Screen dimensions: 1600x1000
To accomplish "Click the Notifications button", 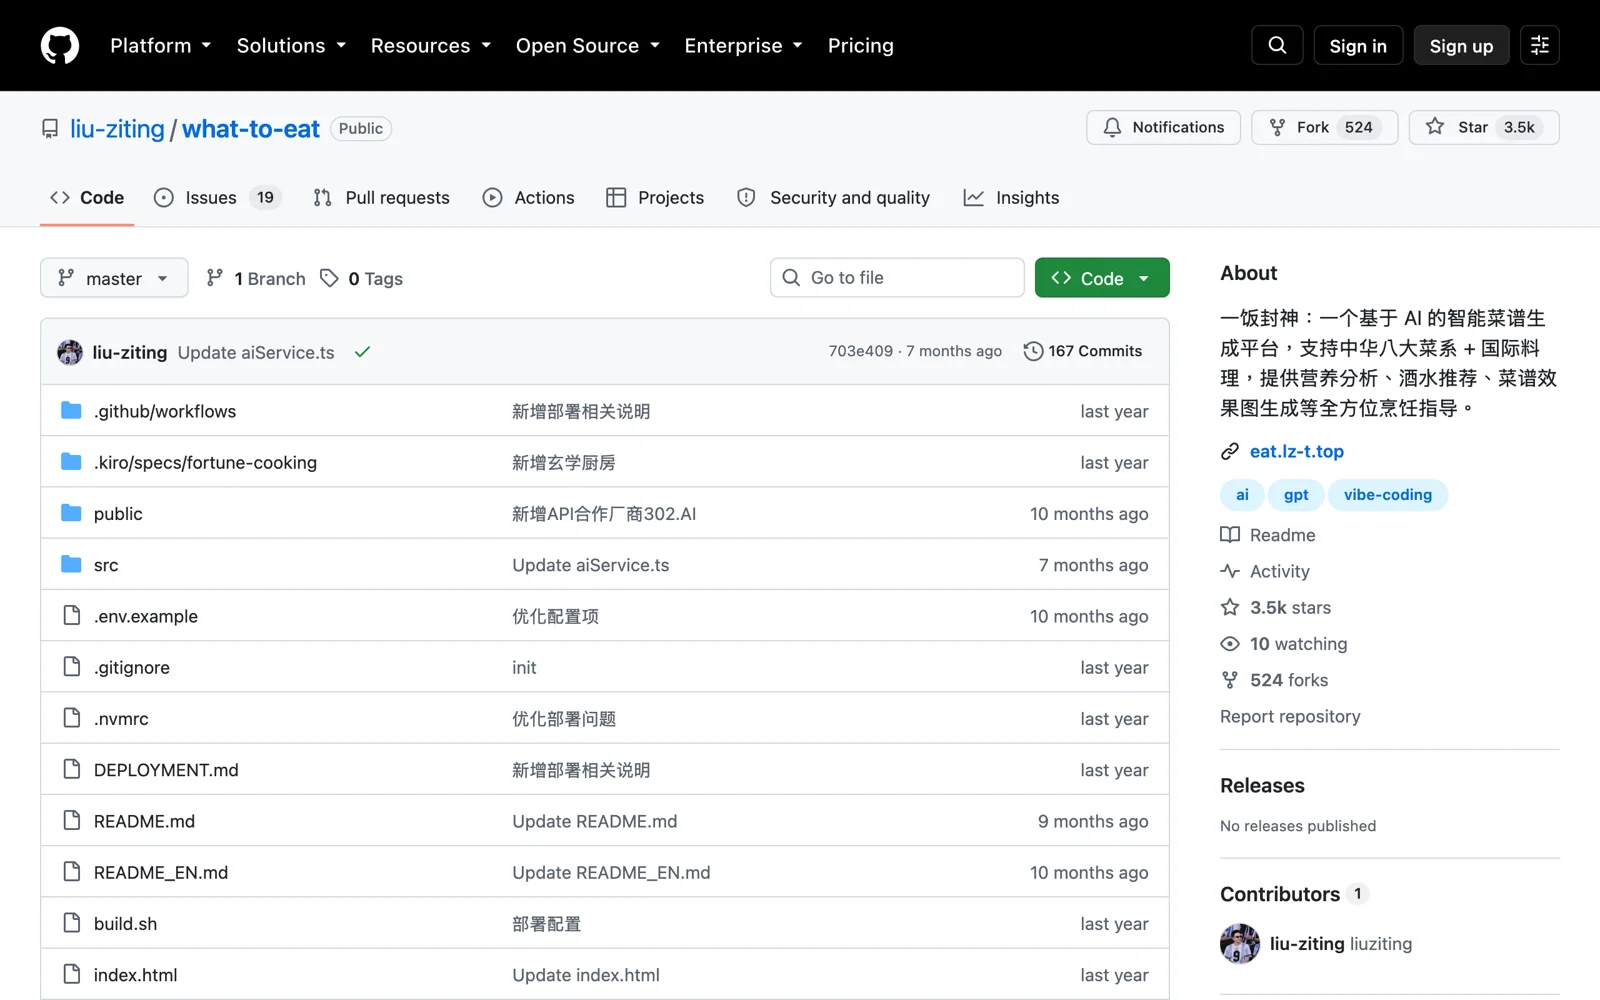I will (x=1163, y=127).
